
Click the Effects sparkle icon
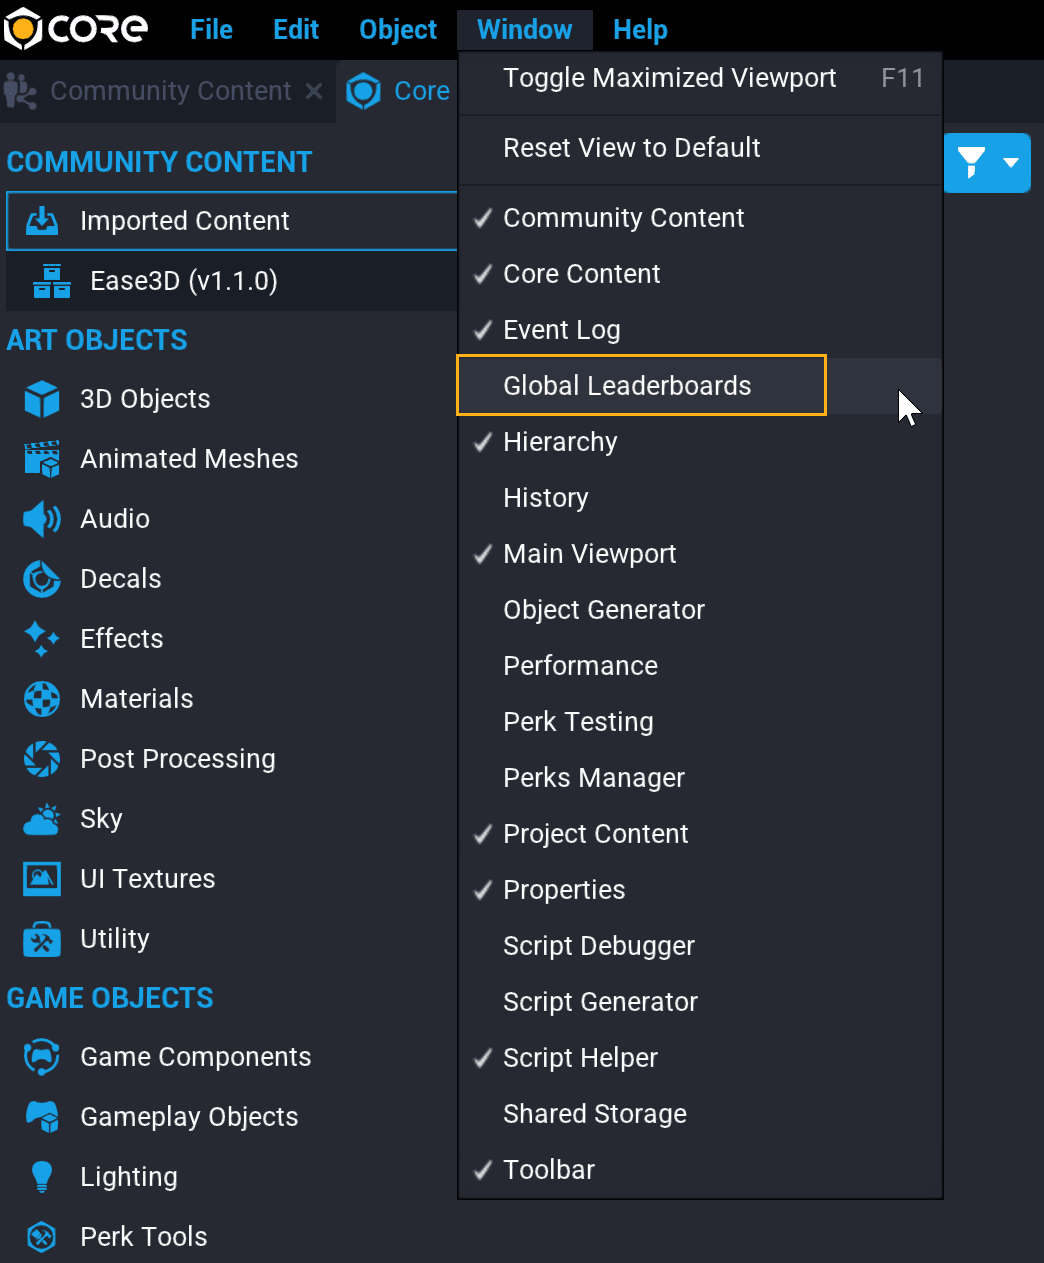coord(41,638)
